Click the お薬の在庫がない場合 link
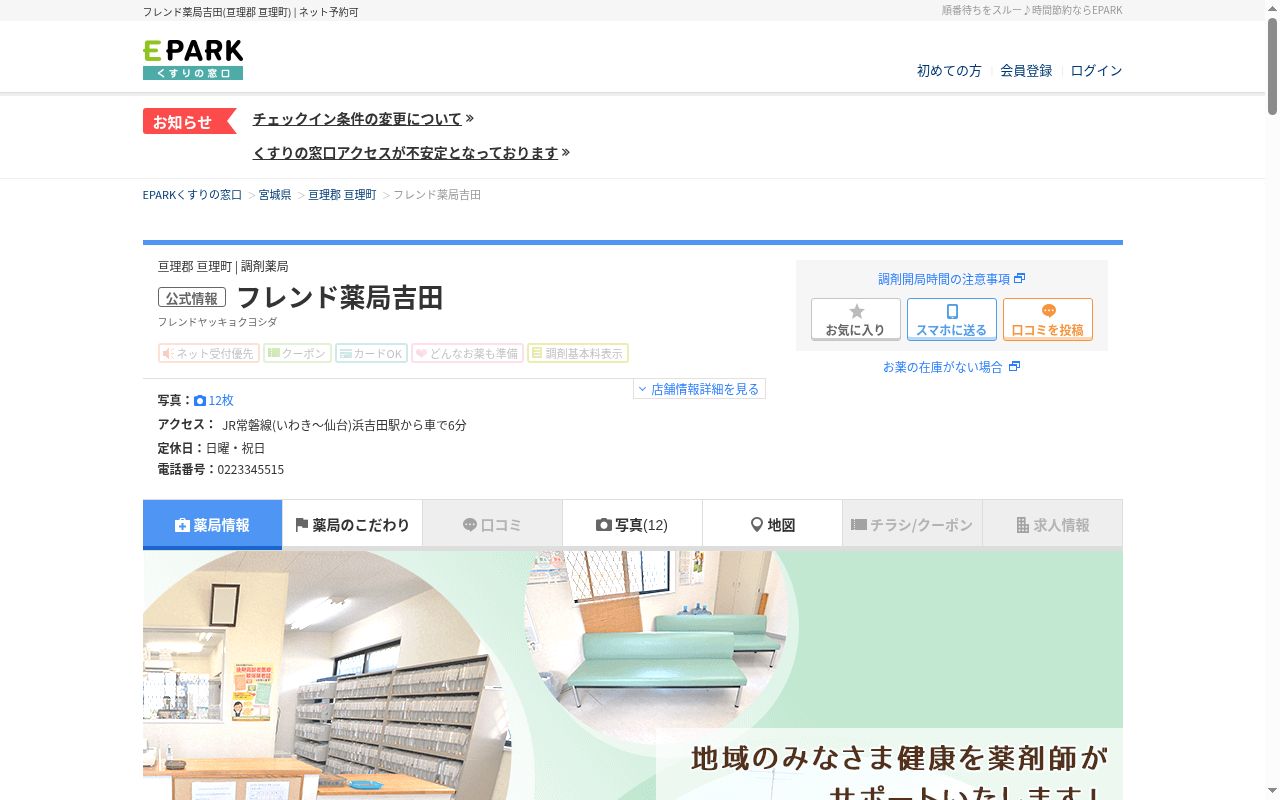The width and height of the screenshot is (1280, 800). 942,367
